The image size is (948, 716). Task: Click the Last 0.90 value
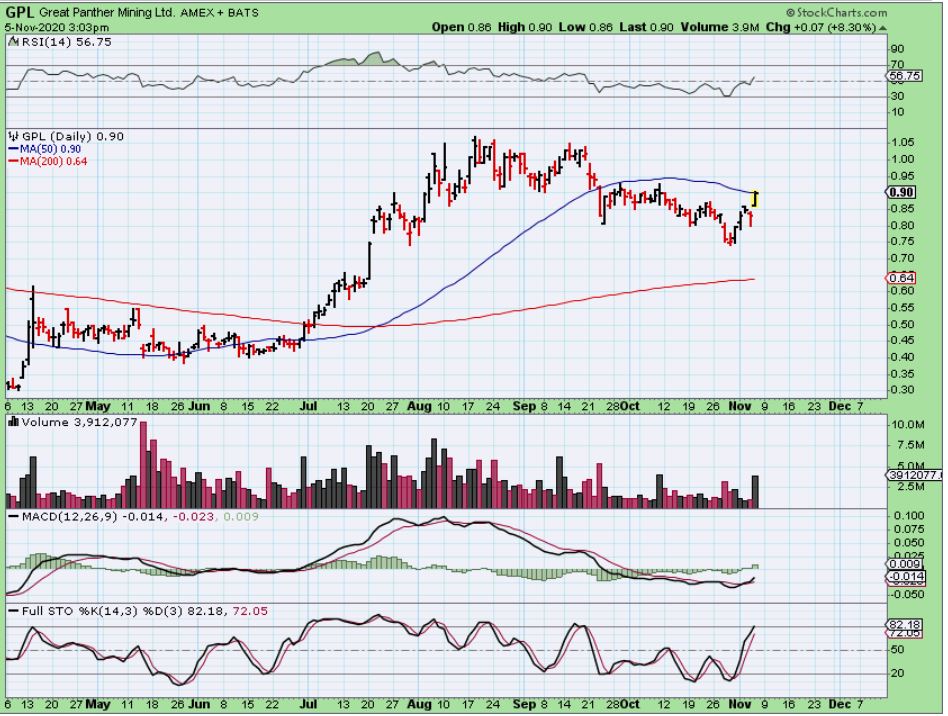(x=646, y=27)
